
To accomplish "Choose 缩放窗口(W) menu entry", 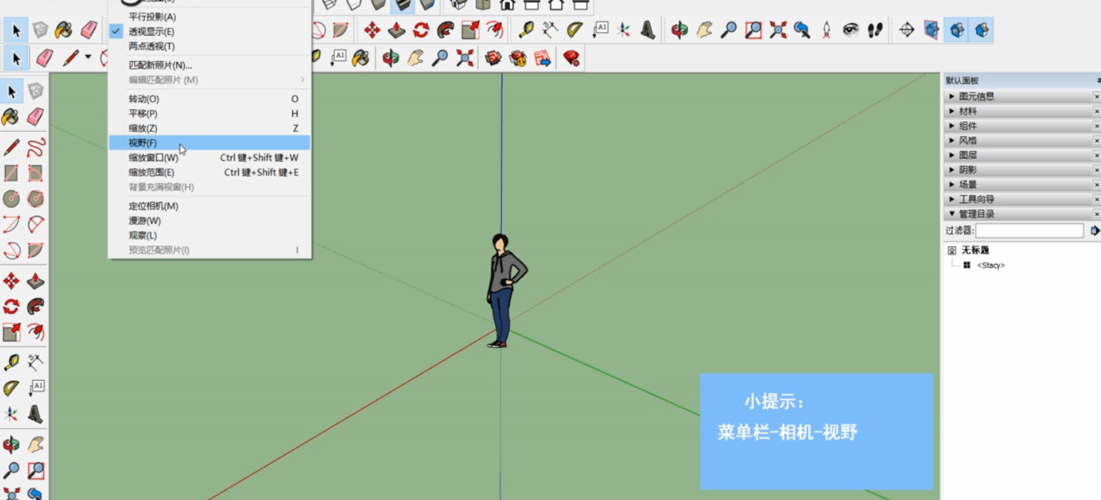I will tap(209, 158).
